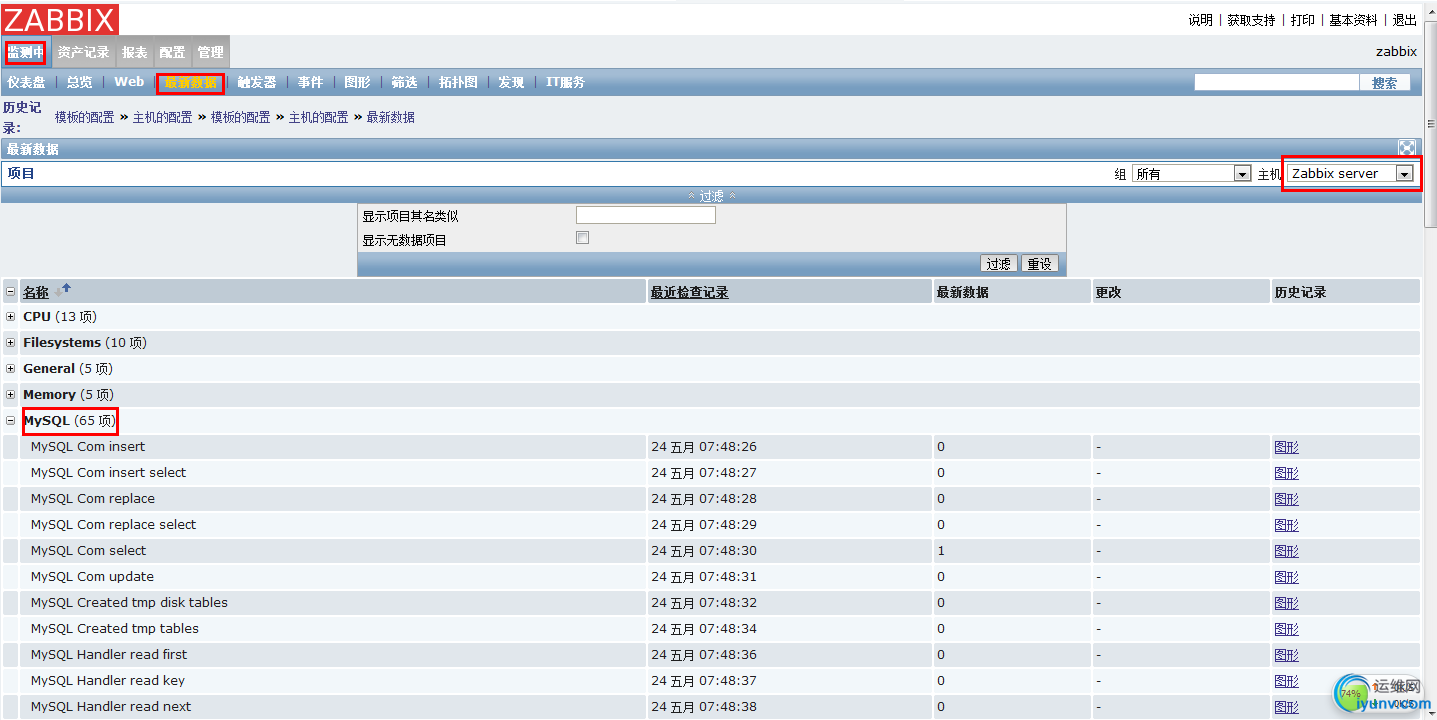
Task: Open 图形 for MySQL Com insert
Action: (x=1286, y=447)
